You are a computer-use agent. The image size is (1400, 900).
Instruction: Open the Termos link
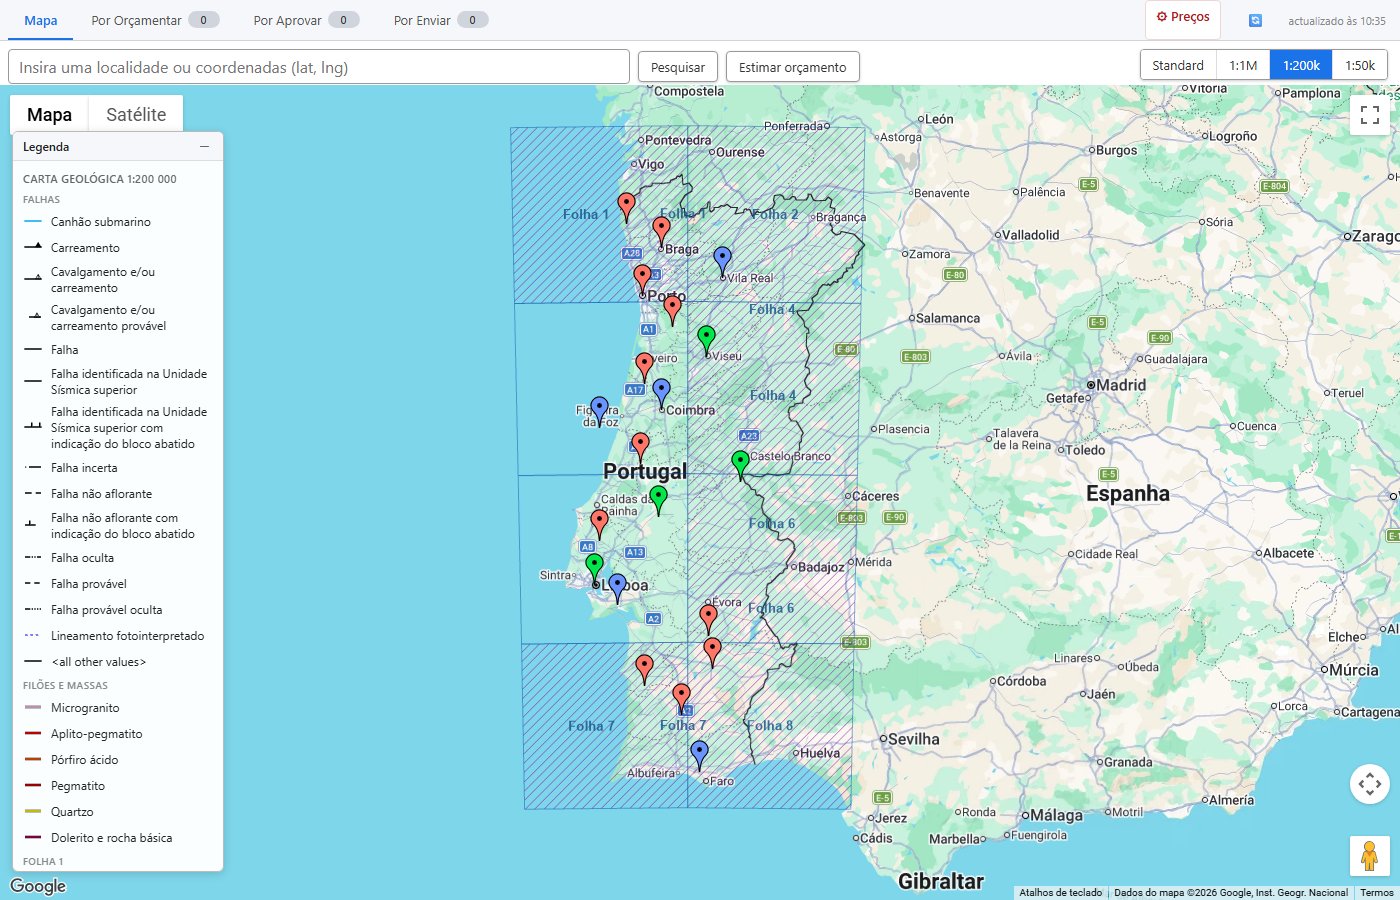tap(1376, 892)
